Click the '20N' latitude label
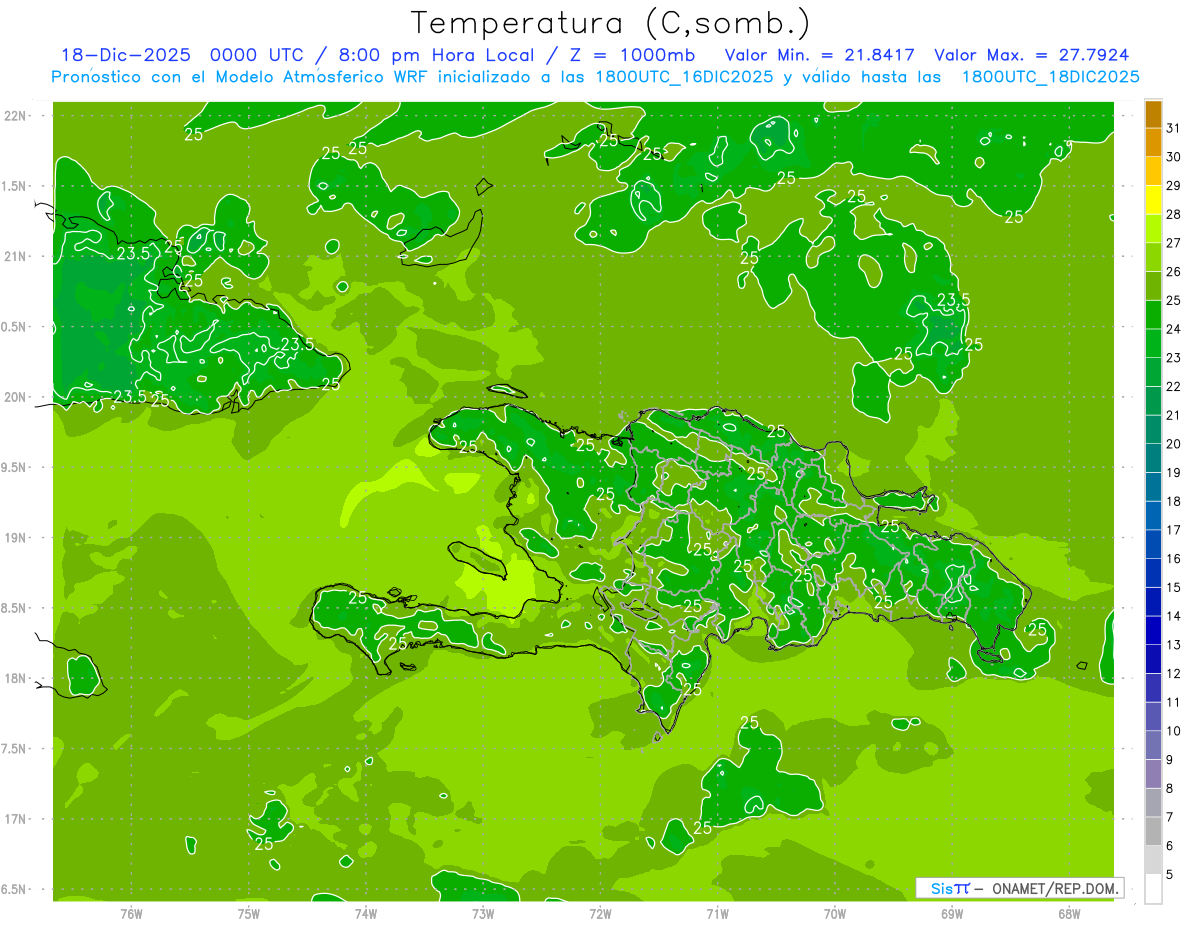 pyautogui.click(x=14, y=397)
